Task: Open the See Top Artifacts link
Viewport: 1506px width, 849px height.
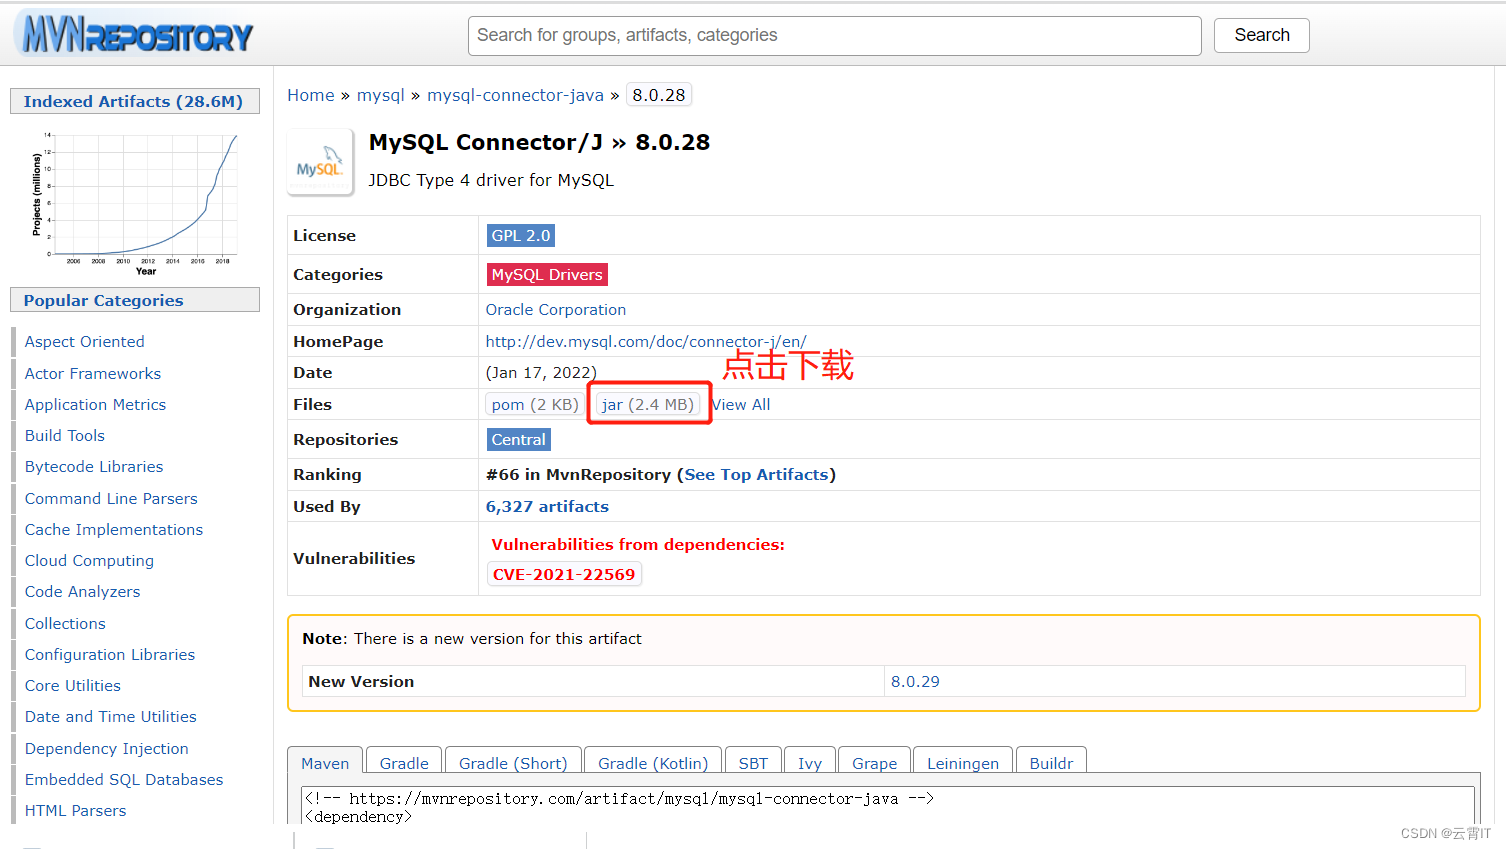Action: (757, 475)
